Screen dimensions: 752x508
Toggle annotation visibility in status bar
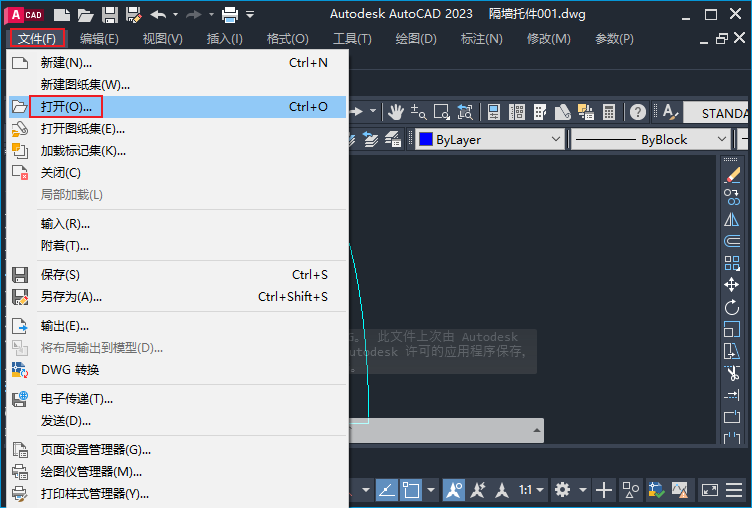coord(454,490)
